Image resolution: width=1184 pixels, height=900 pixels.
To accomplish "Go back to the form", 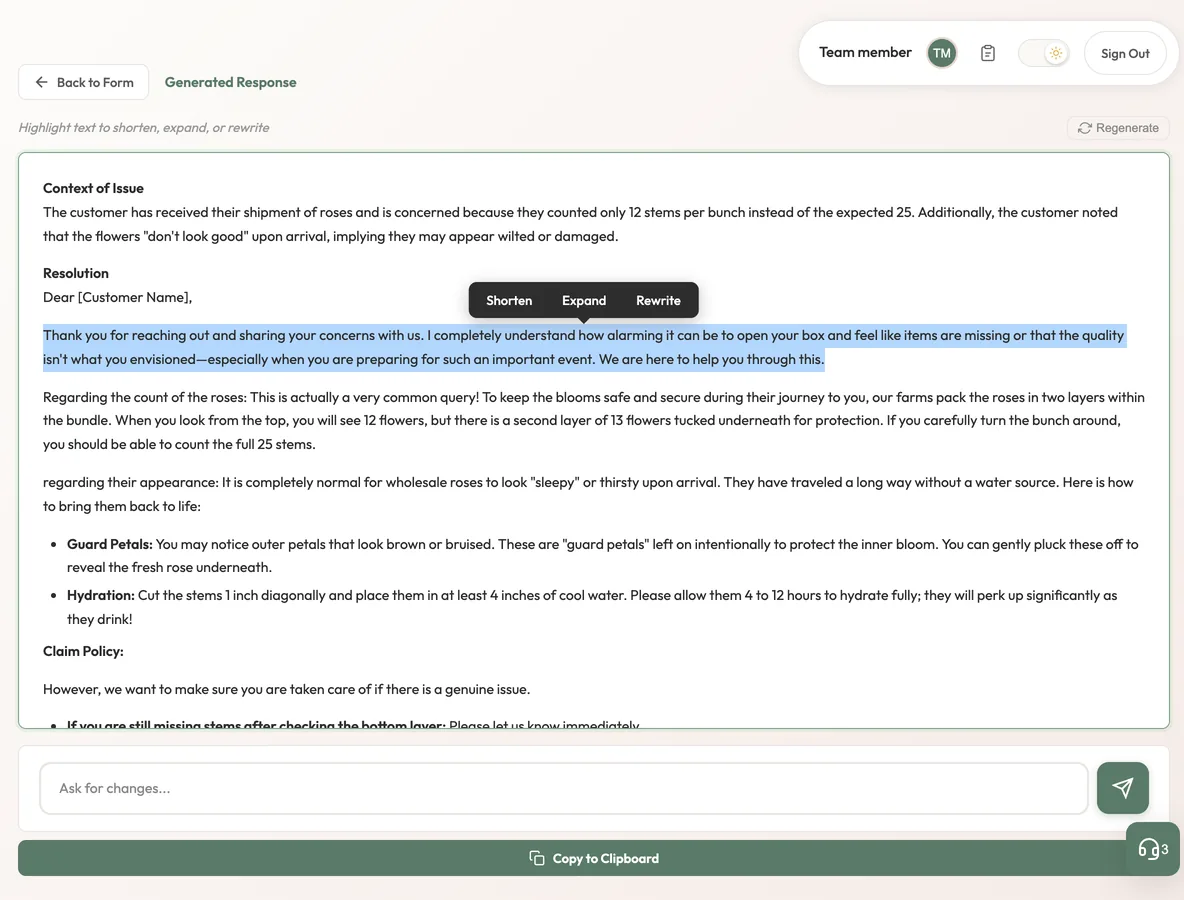I will coord(84,82).
